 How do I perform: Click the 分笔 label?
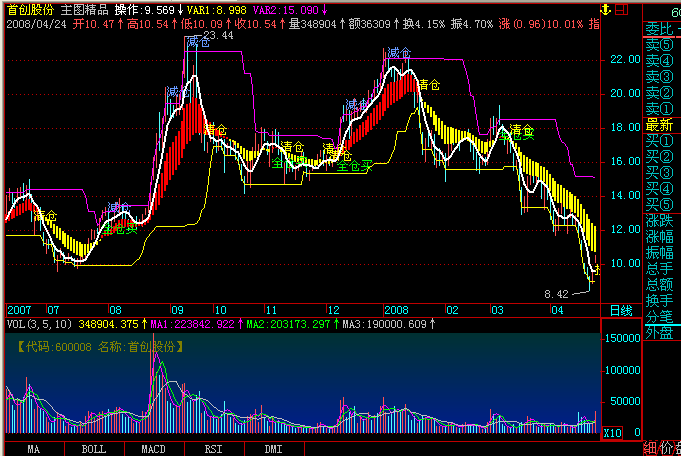click(659, 317)
